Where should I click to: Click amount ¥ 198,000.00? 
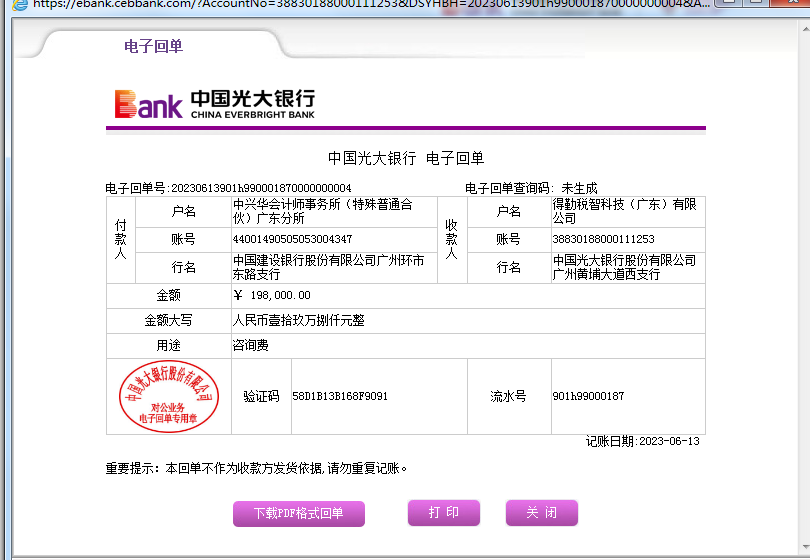pos(272,295)
